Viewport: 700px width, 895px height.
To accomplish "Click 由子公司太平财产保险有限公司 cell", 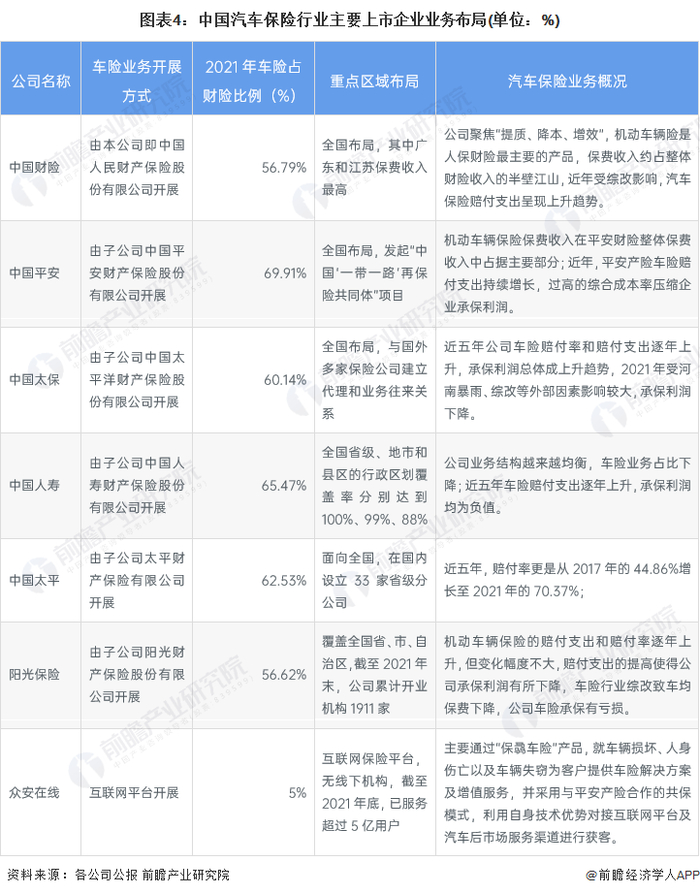I will [137, 580].
